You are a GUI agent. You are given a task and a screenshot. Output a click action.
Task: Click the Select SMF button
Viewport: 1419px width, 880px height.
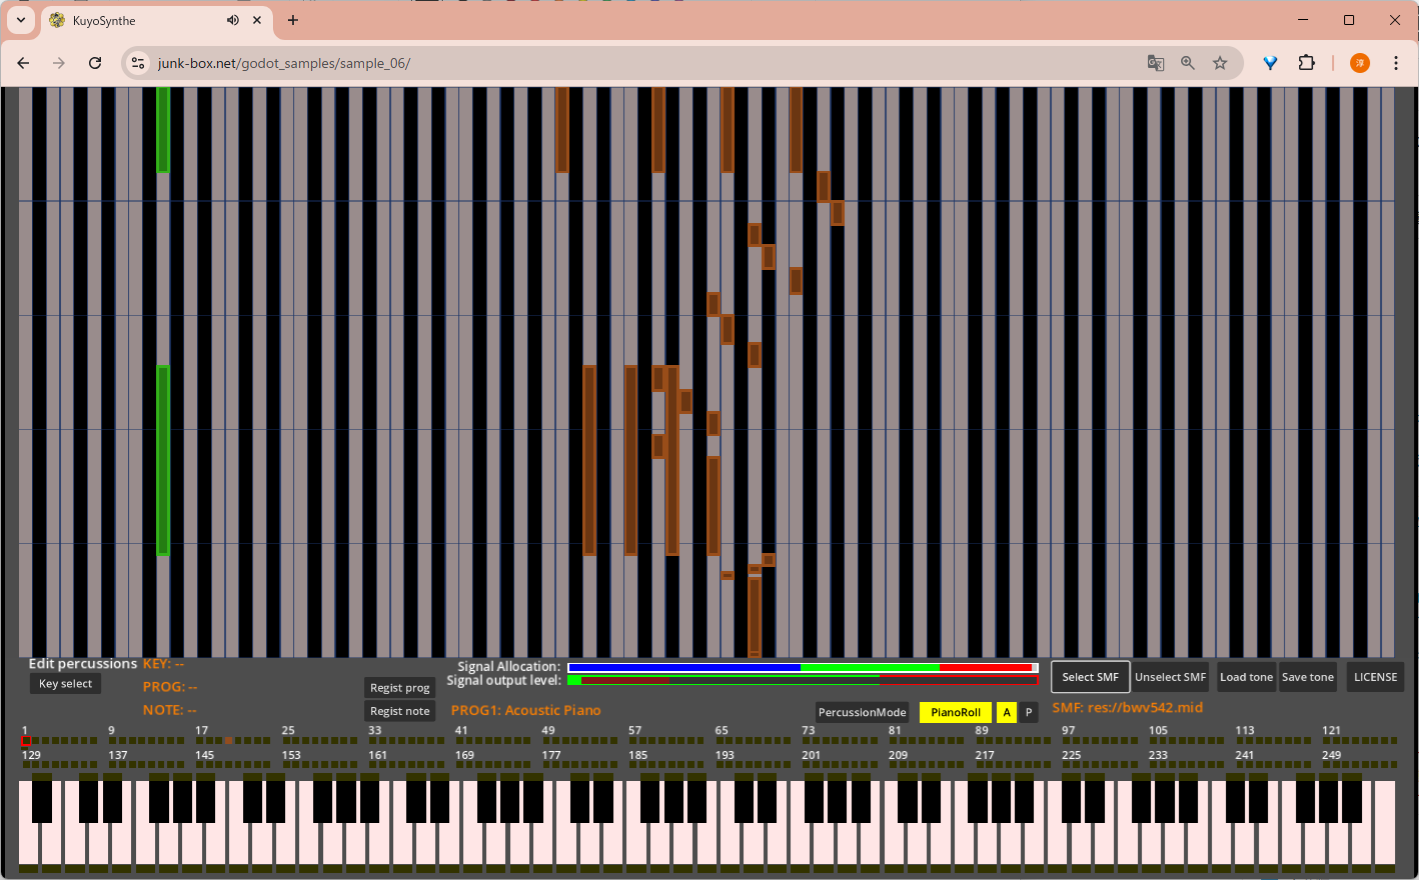click(1090, 677)
